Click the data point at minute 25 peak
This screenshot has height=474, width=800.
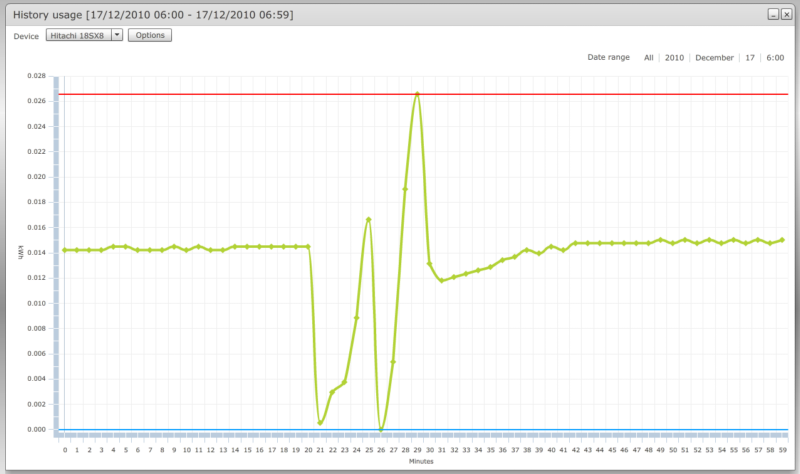369,219
